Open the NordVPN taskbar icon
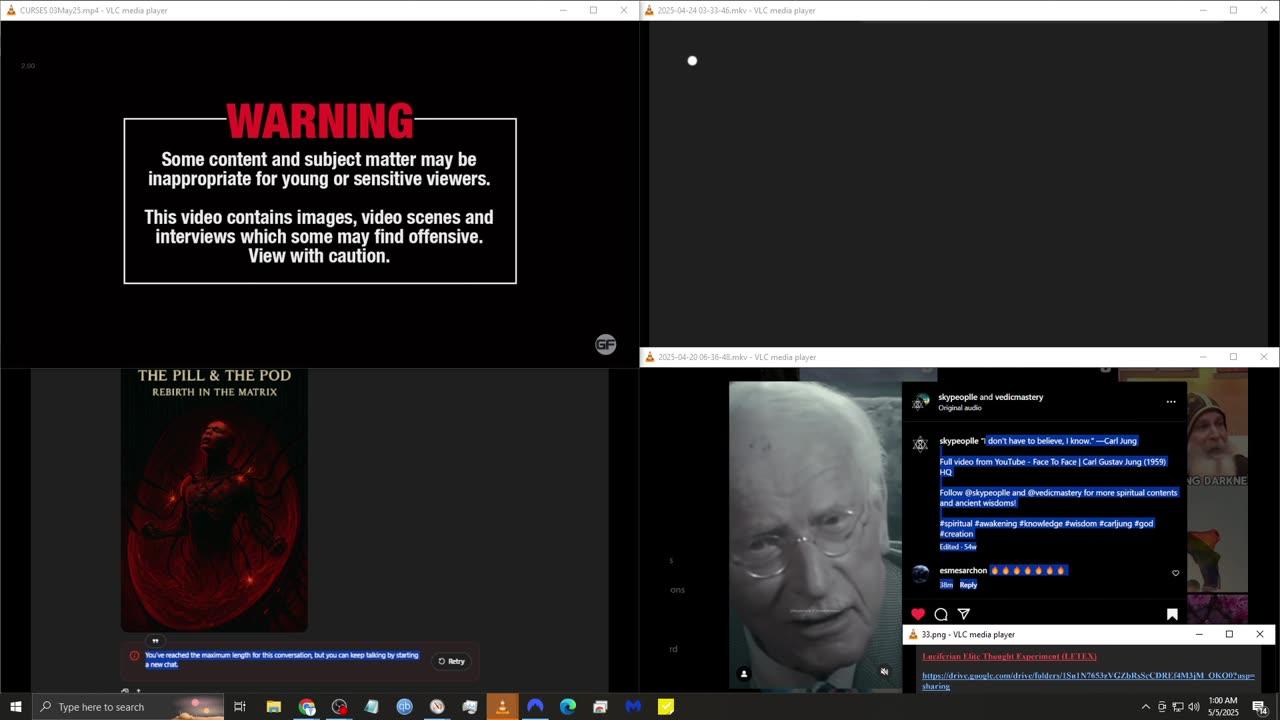 click(x=535, y=706)
